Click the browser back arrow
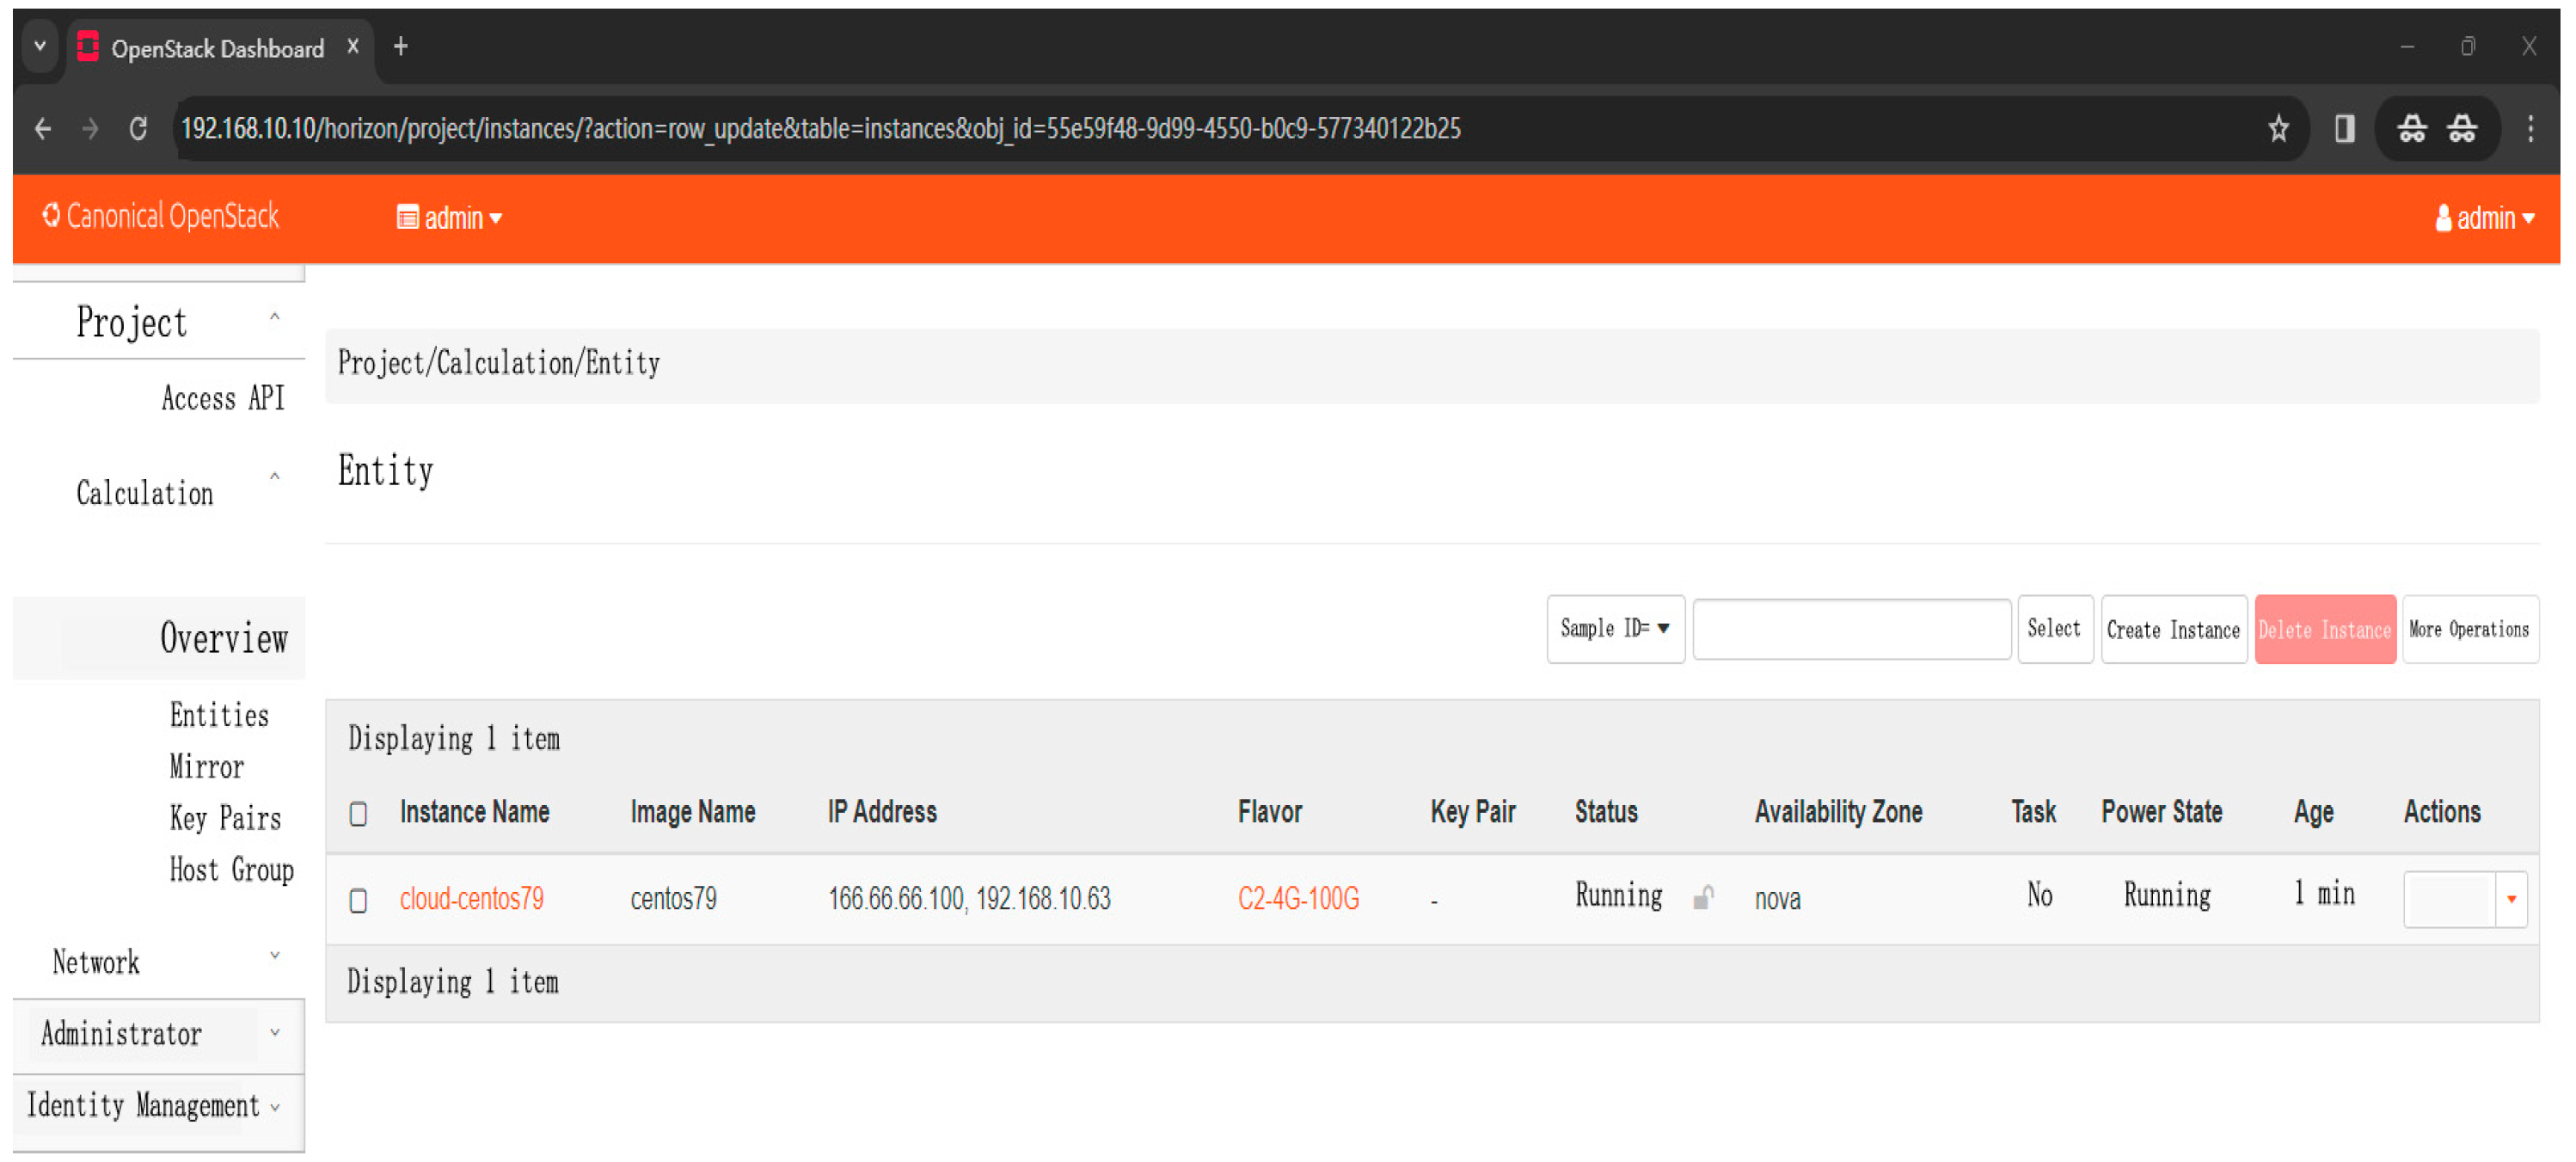The image size is (2576, 1162). [42, 128]
